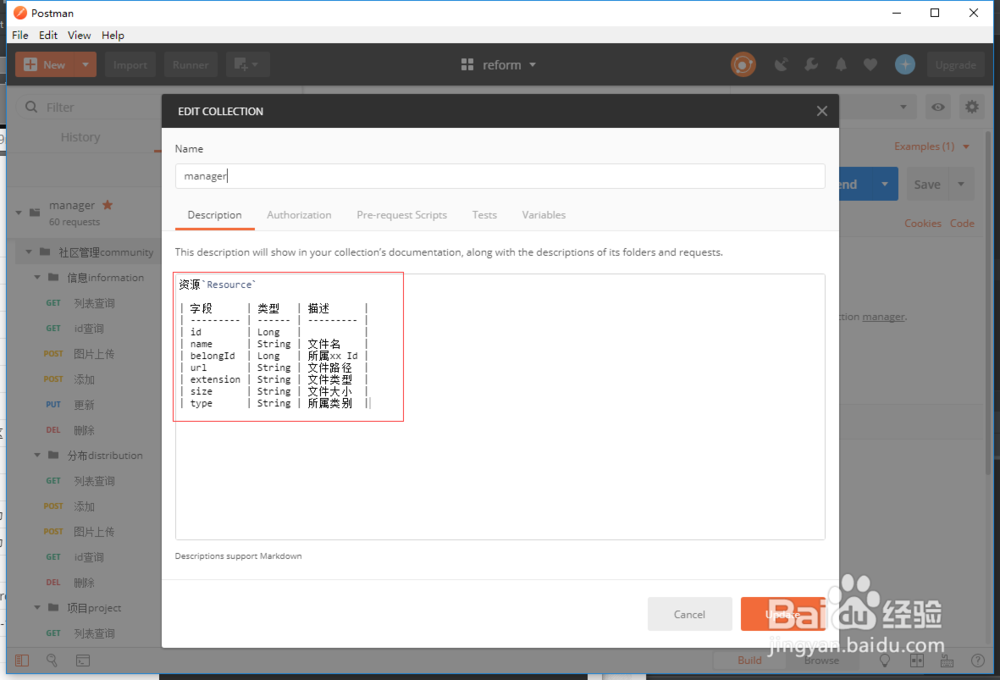Click the heart icon in the header
Image resolution: width=1000 pixels, height=680 pixels.
871,64
